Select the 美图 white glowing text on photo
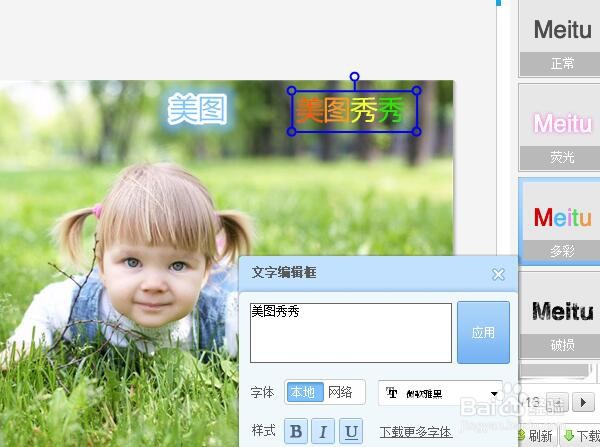 (197, 110)
